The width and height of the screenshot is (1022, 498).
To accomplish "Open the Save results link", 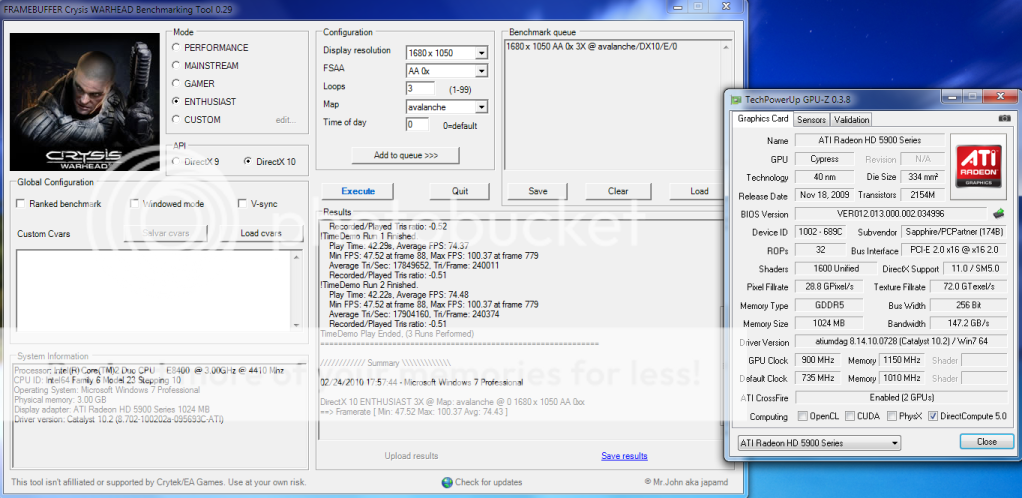I will click(x=624, y=456).
